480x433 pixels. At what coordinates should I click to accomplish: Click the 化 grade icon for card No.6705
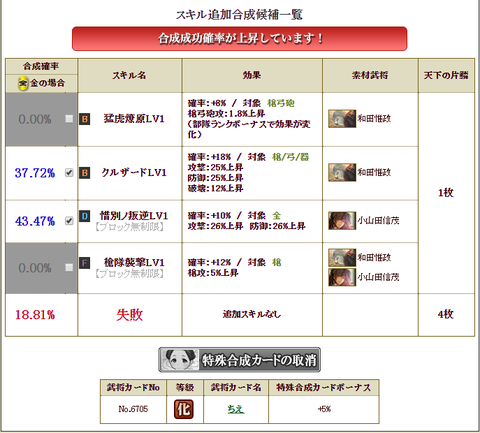[x=184, y=409]
